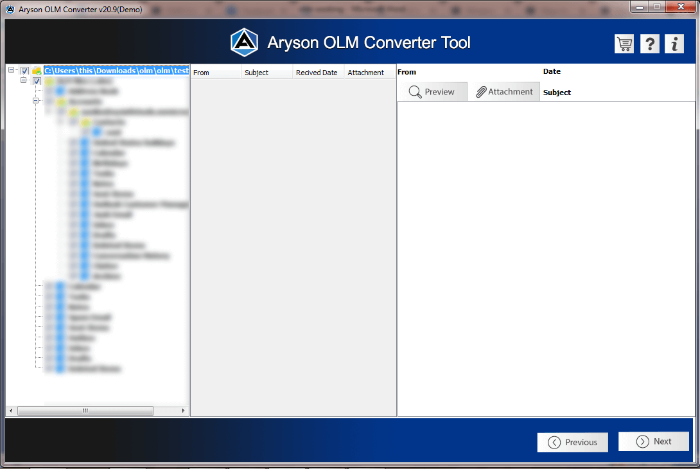The height and width of the screenshot is (469, 700).
Task: Select the C:\Users\this\Downloads\olm path row
Action: tap(116, 71)
